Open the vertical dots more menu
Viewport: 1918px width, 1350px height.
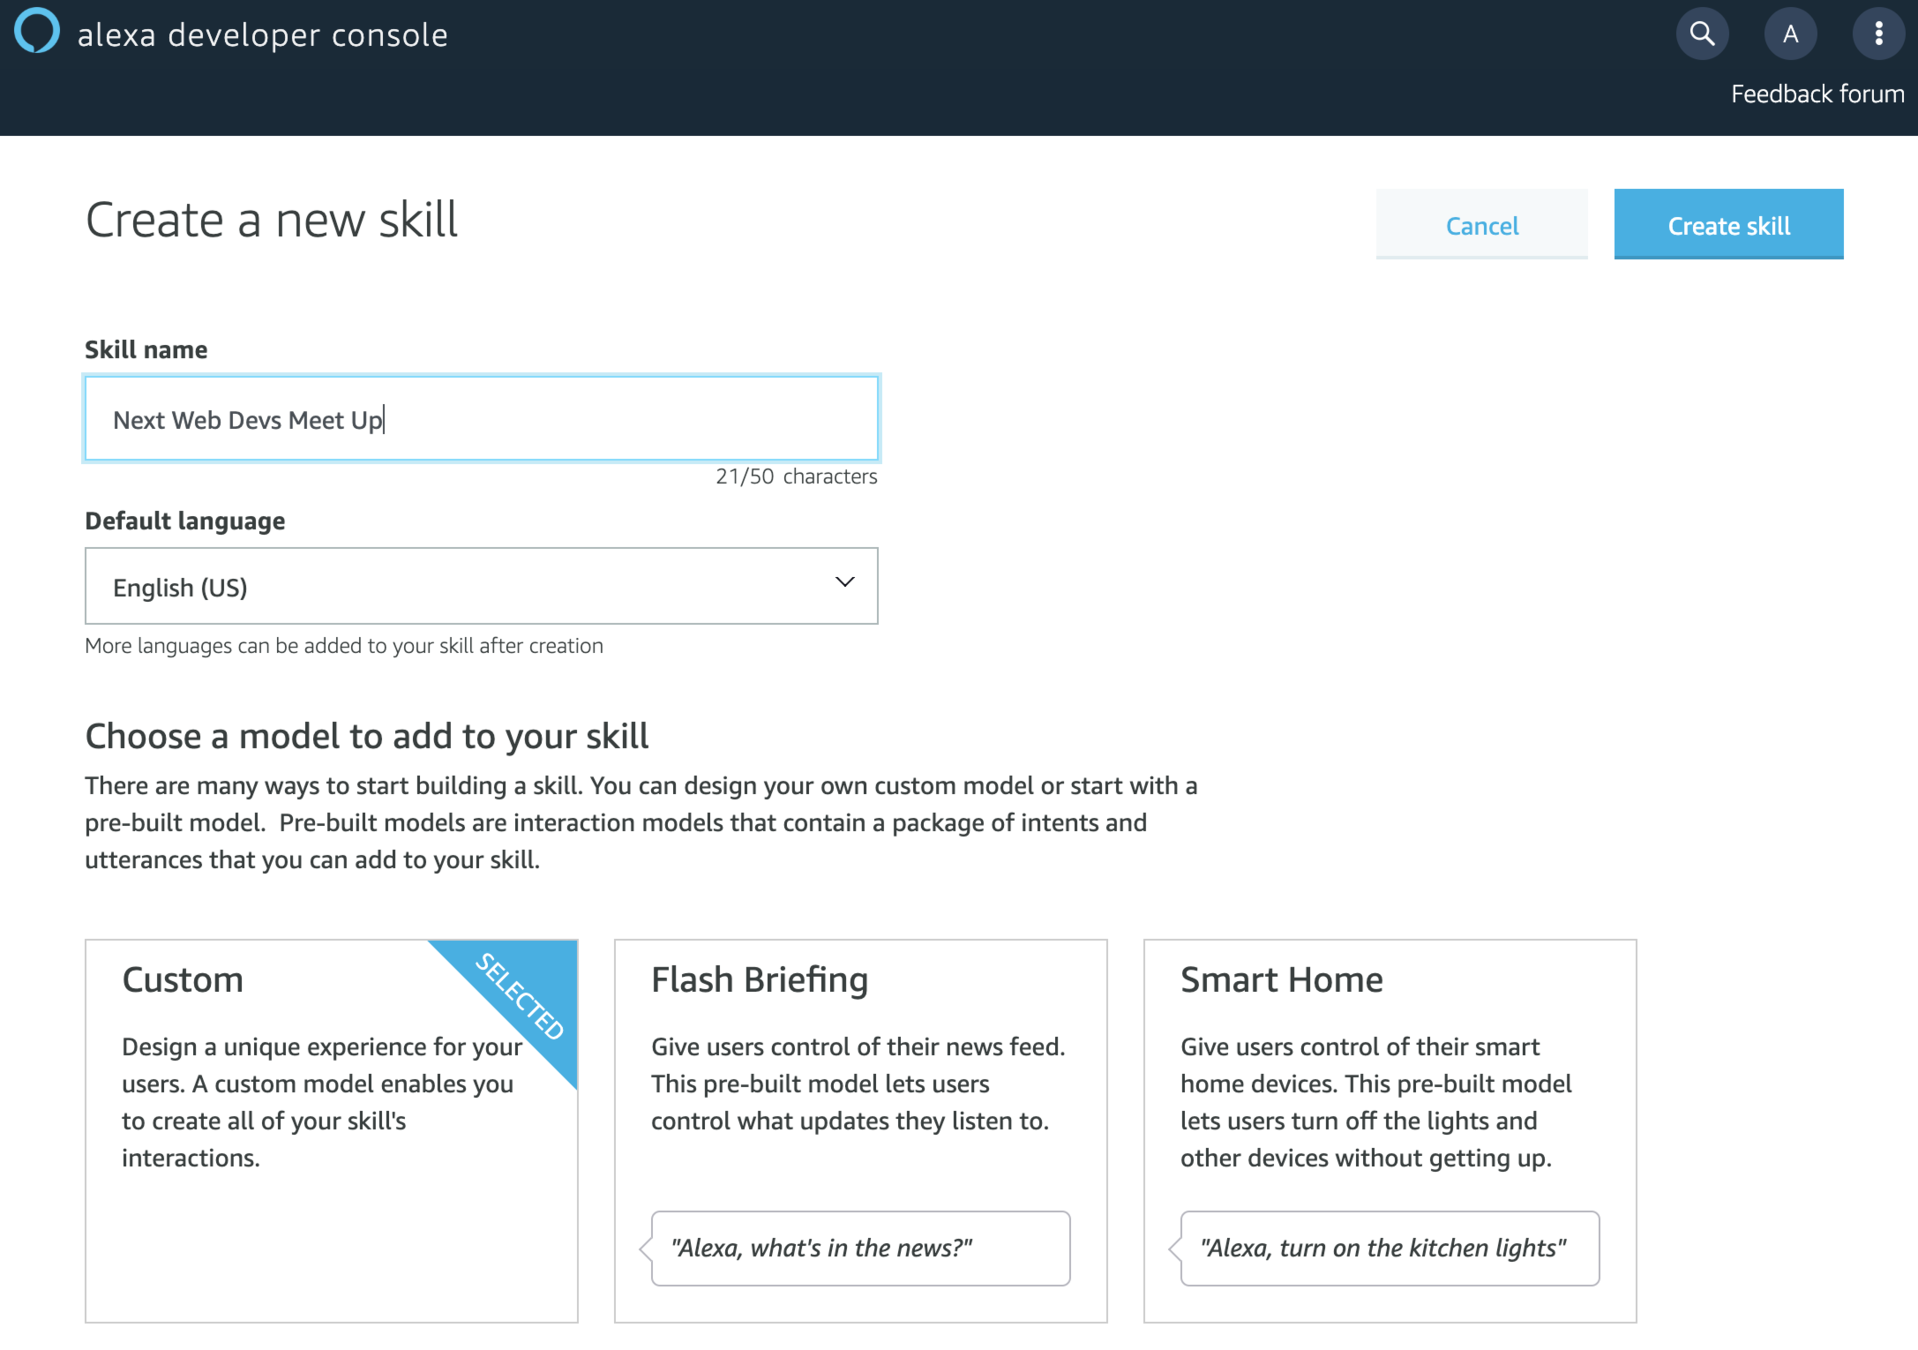point(1878,34)
